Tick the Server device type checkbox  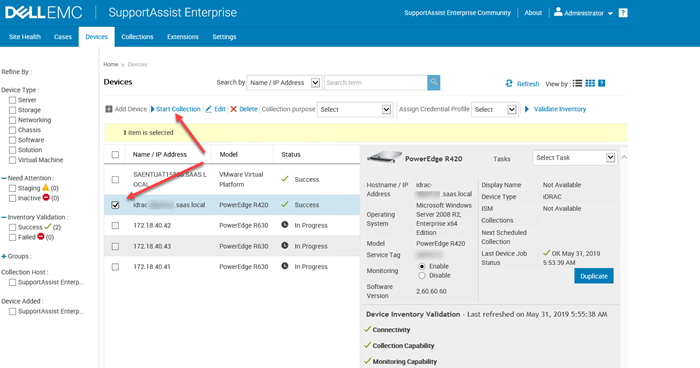[x=12, y=100]
